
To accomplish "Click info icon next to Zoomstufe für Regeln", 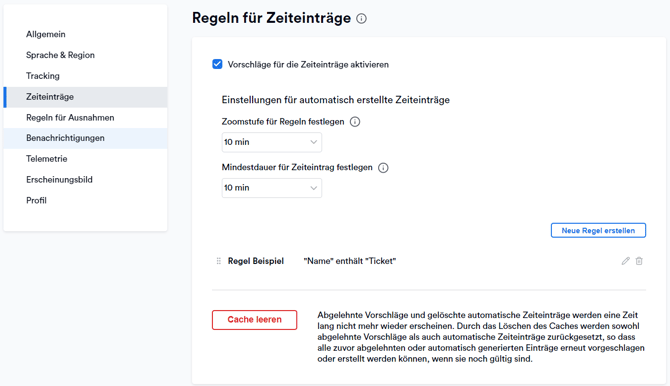I will point(355,122).
